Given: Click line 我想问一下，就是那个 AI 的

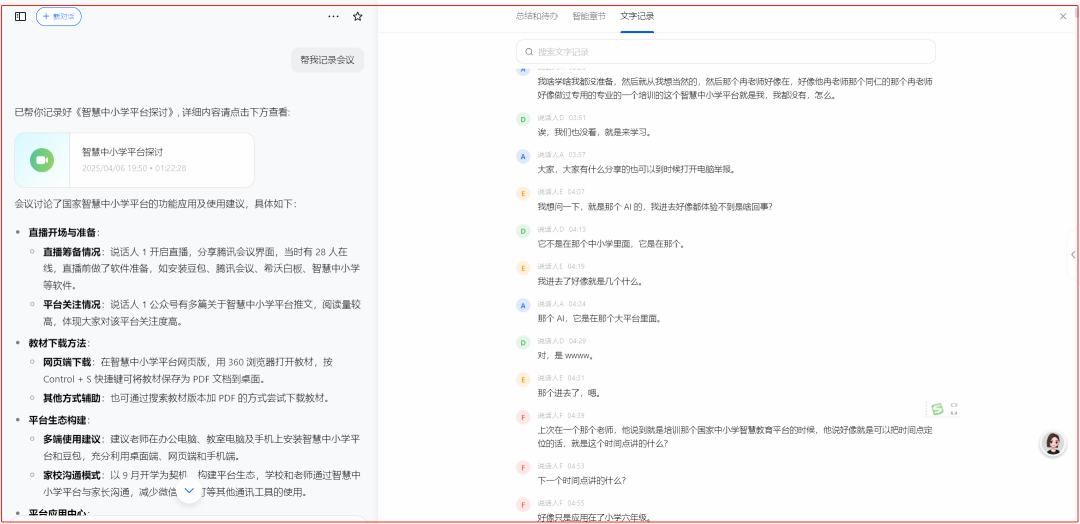Looking at the screenshot, I should tap(654, 206).
